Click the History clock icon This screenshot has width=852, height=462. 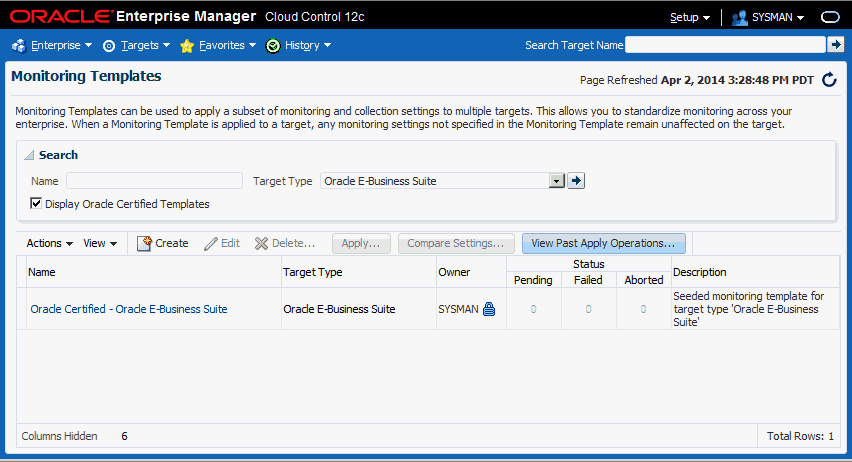[273, 46]
